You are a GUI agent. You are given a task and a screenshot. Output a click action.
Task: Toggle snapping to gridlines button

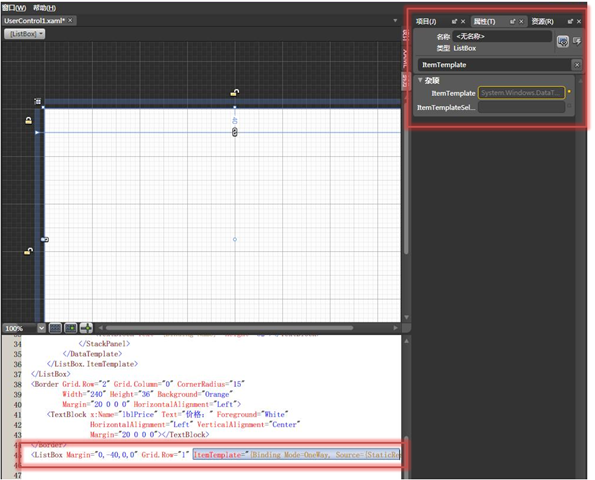(71, 328)
